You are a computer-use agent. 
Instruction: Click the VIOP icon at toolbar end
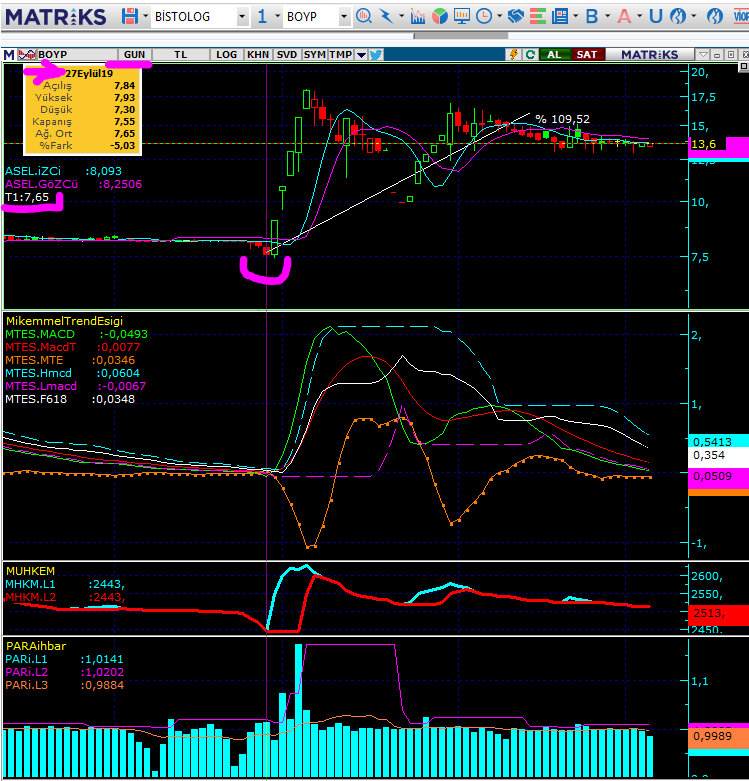pyautogui.click(x=741, y=16)
